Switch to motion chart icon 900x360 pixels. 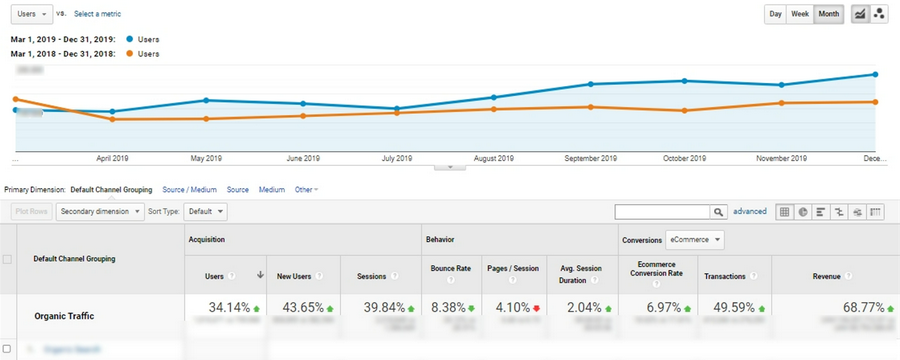tap(878, 14)
